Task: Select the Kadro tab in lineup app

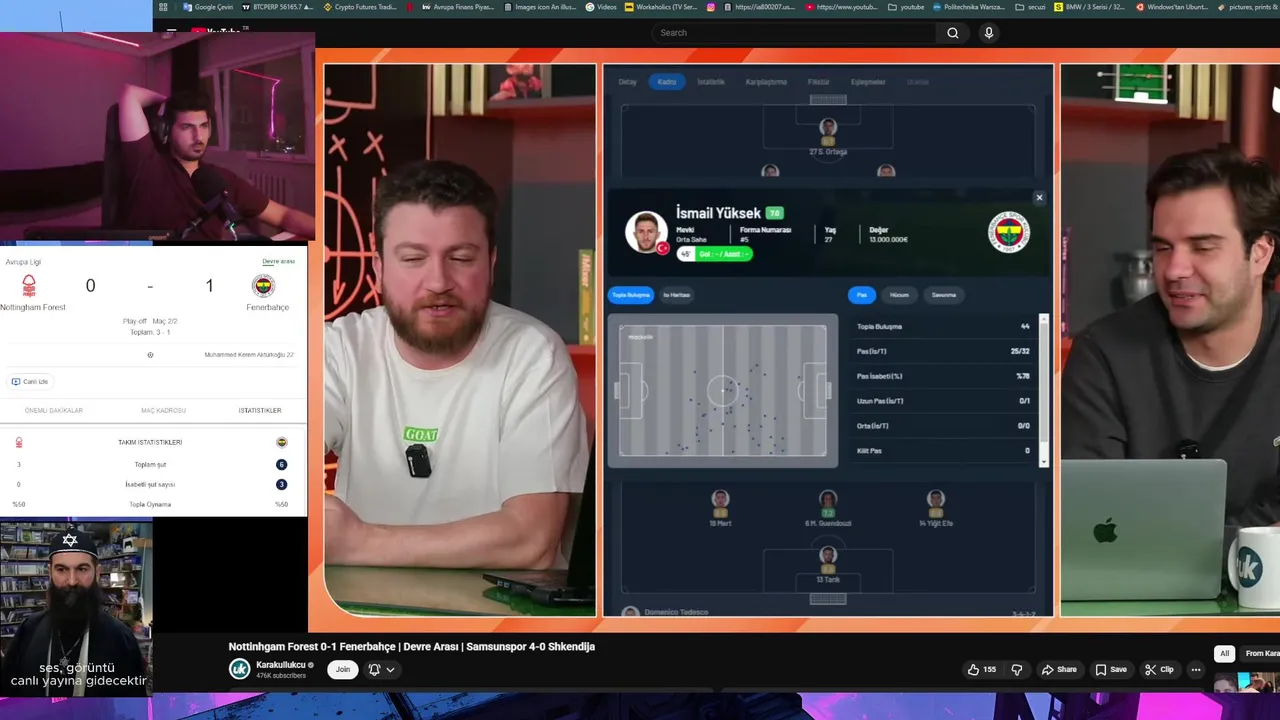Action: pos(666,81)
